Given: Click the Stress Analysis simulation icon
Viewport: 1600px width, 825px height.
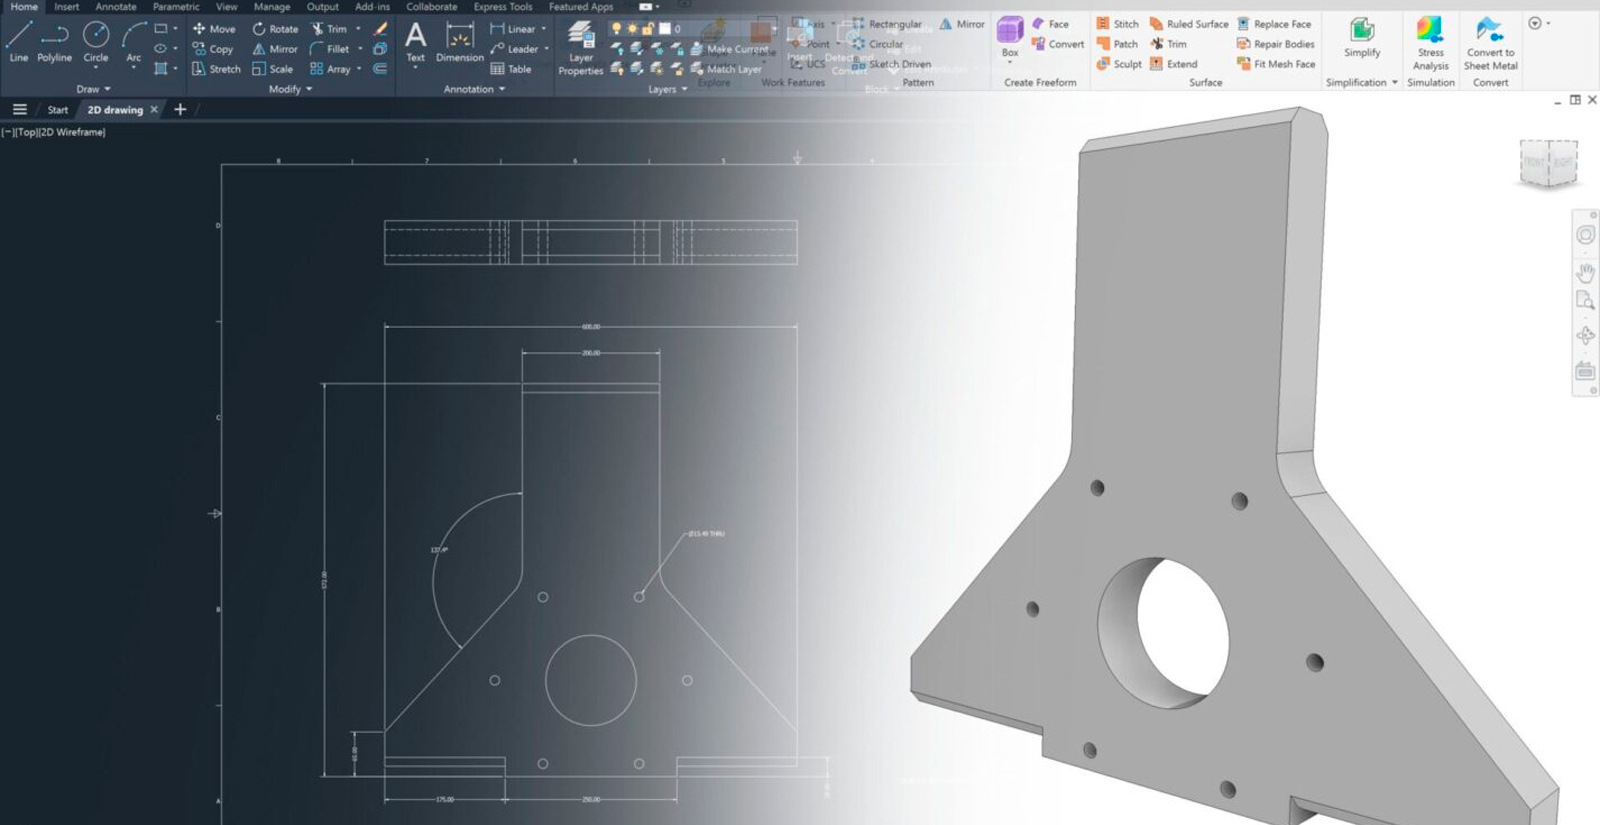Looking at the screenshot, I should [1430, 43].
